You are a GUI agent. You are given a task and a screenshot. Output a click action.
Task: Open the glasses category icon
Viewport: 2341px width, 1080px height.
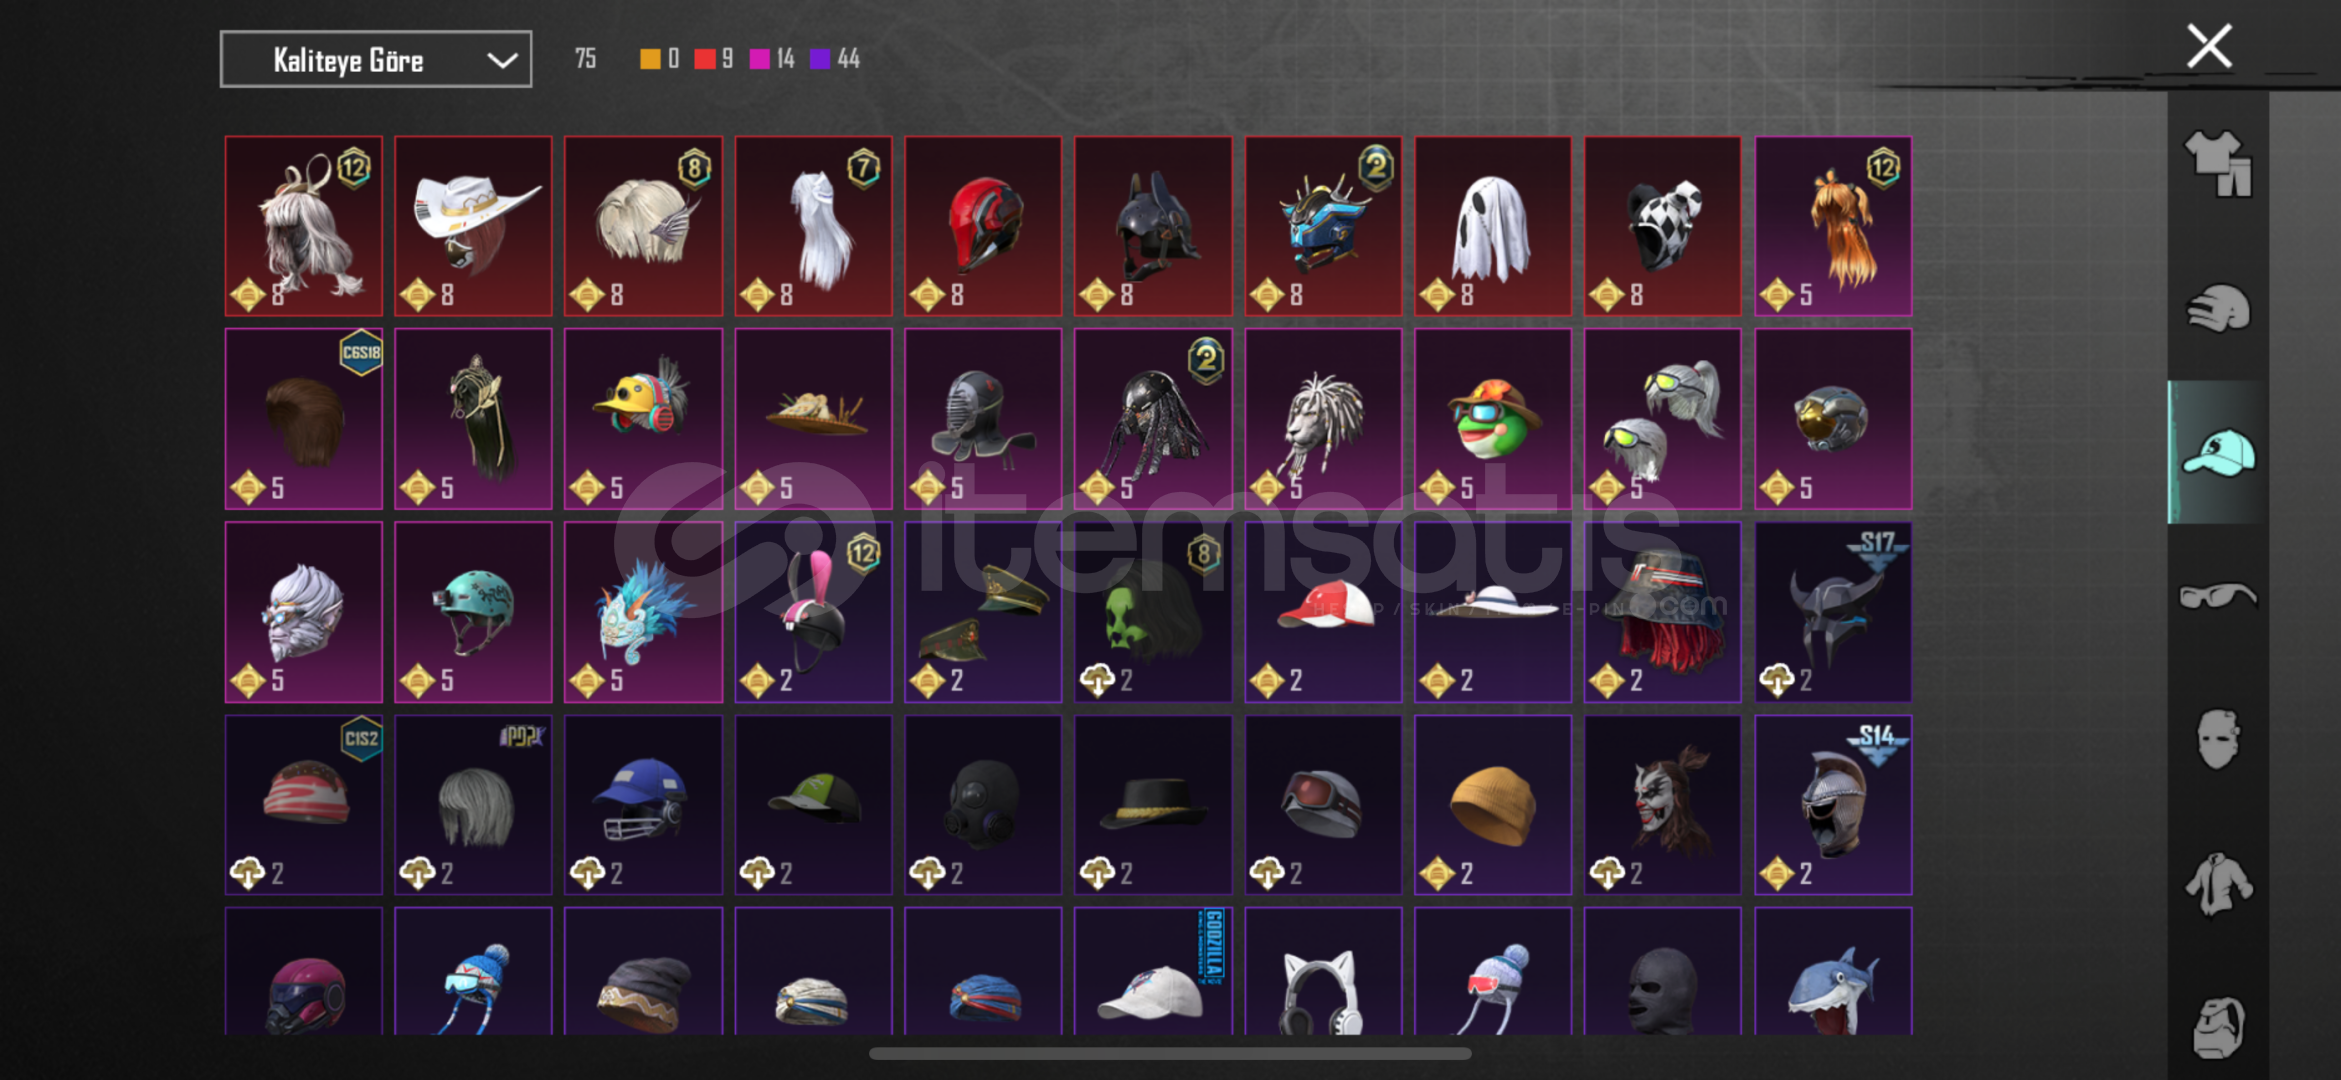[2217, 596]
